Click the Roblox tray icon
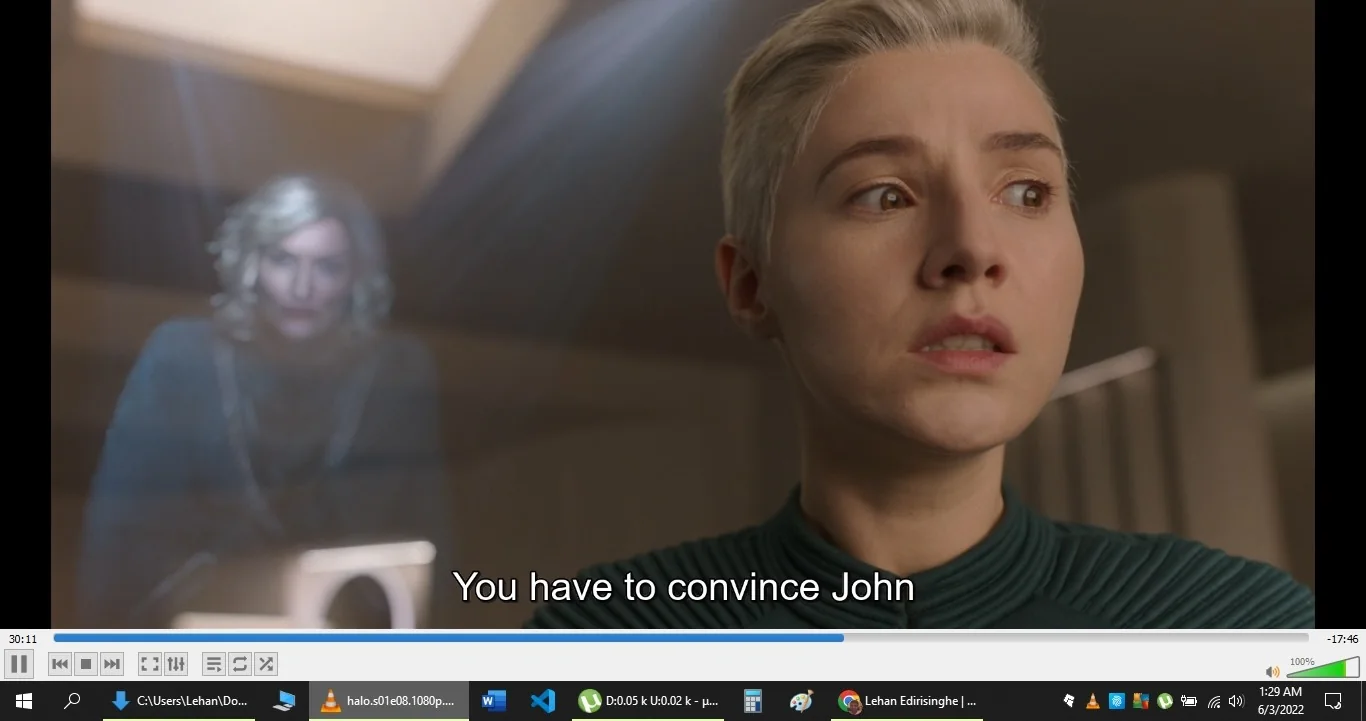The image size is (1366, 721). pos(1069,701)
